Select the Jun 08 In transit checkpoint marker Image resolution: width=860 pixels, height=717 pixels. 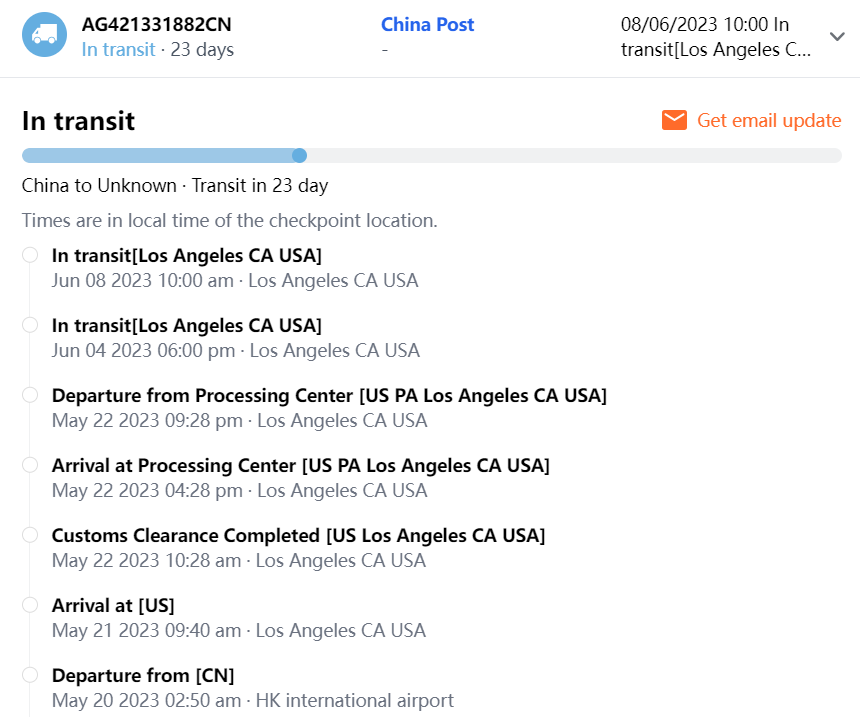[30, 255]
